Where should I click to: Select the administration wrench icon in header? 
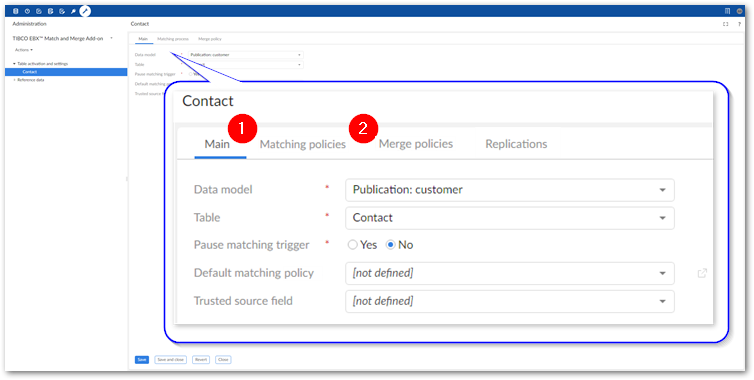[x=74, y=11]
